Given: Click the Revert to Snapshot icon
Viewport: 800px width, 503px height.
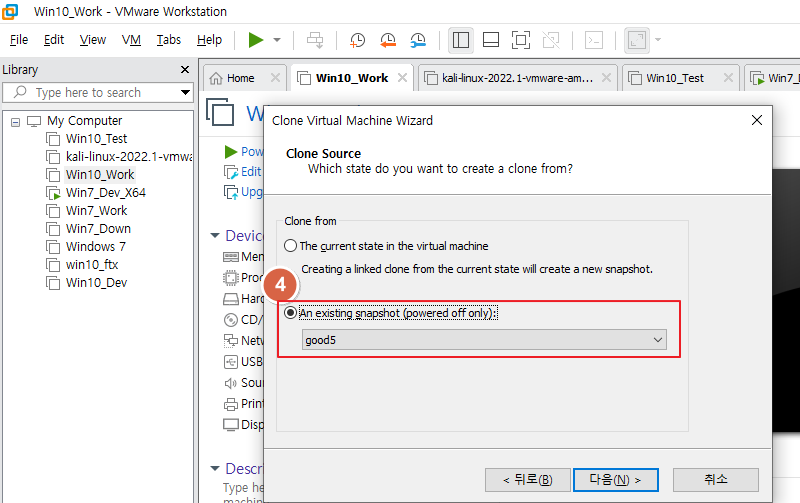Looking at the screenshot, I should [388, 40].
